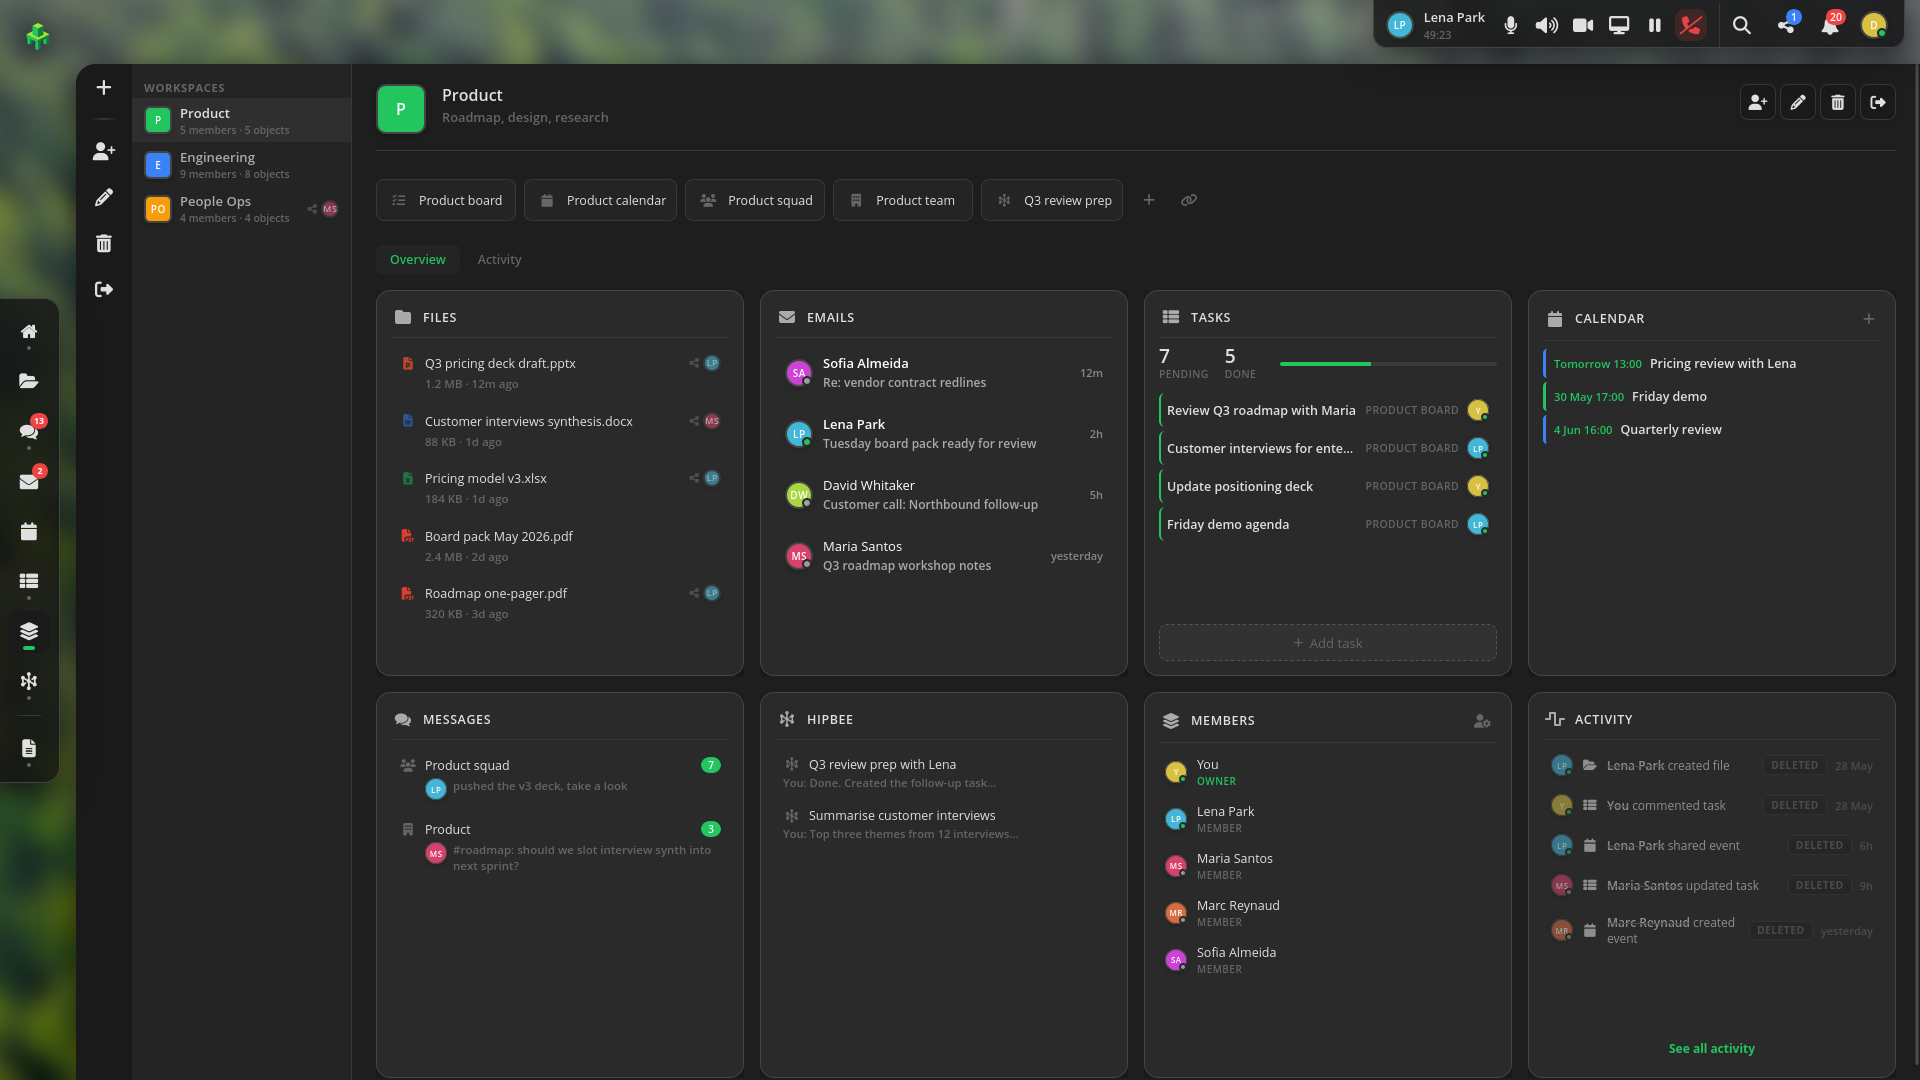The height and width of the screenshot is (1080, 1920).
Task: Open Pricing model v3.xlsx file
Action: (x=560, y=488)
